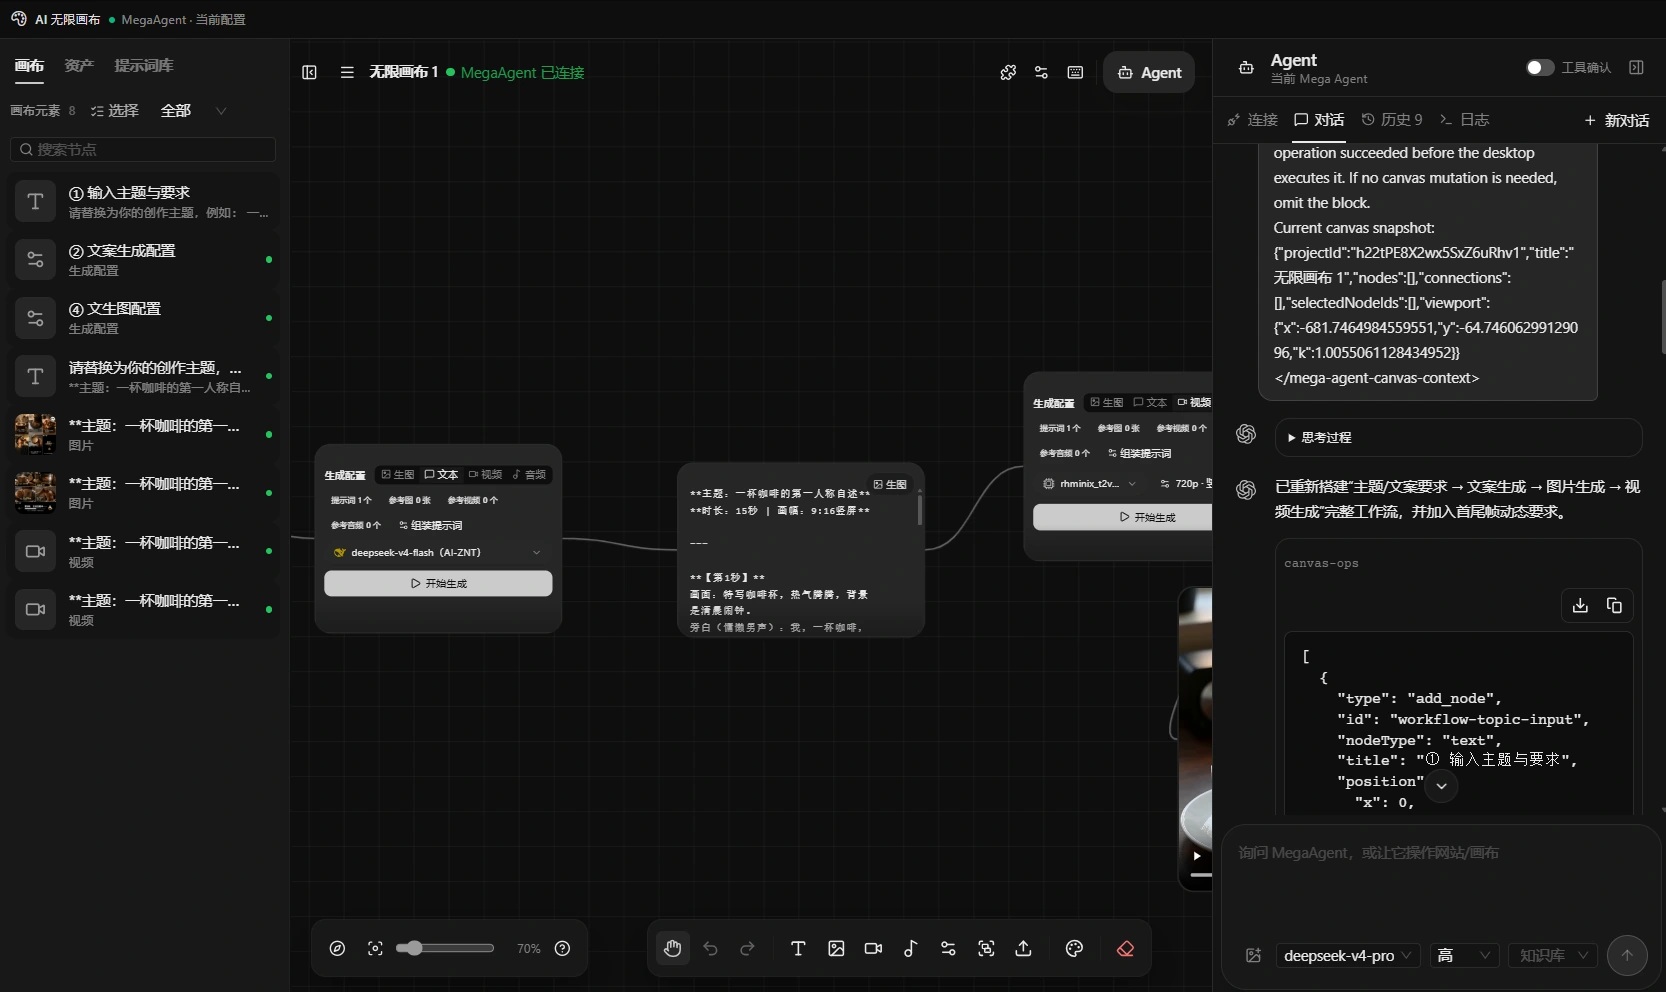Open the 全部 filter dropdown

[194, 110]
